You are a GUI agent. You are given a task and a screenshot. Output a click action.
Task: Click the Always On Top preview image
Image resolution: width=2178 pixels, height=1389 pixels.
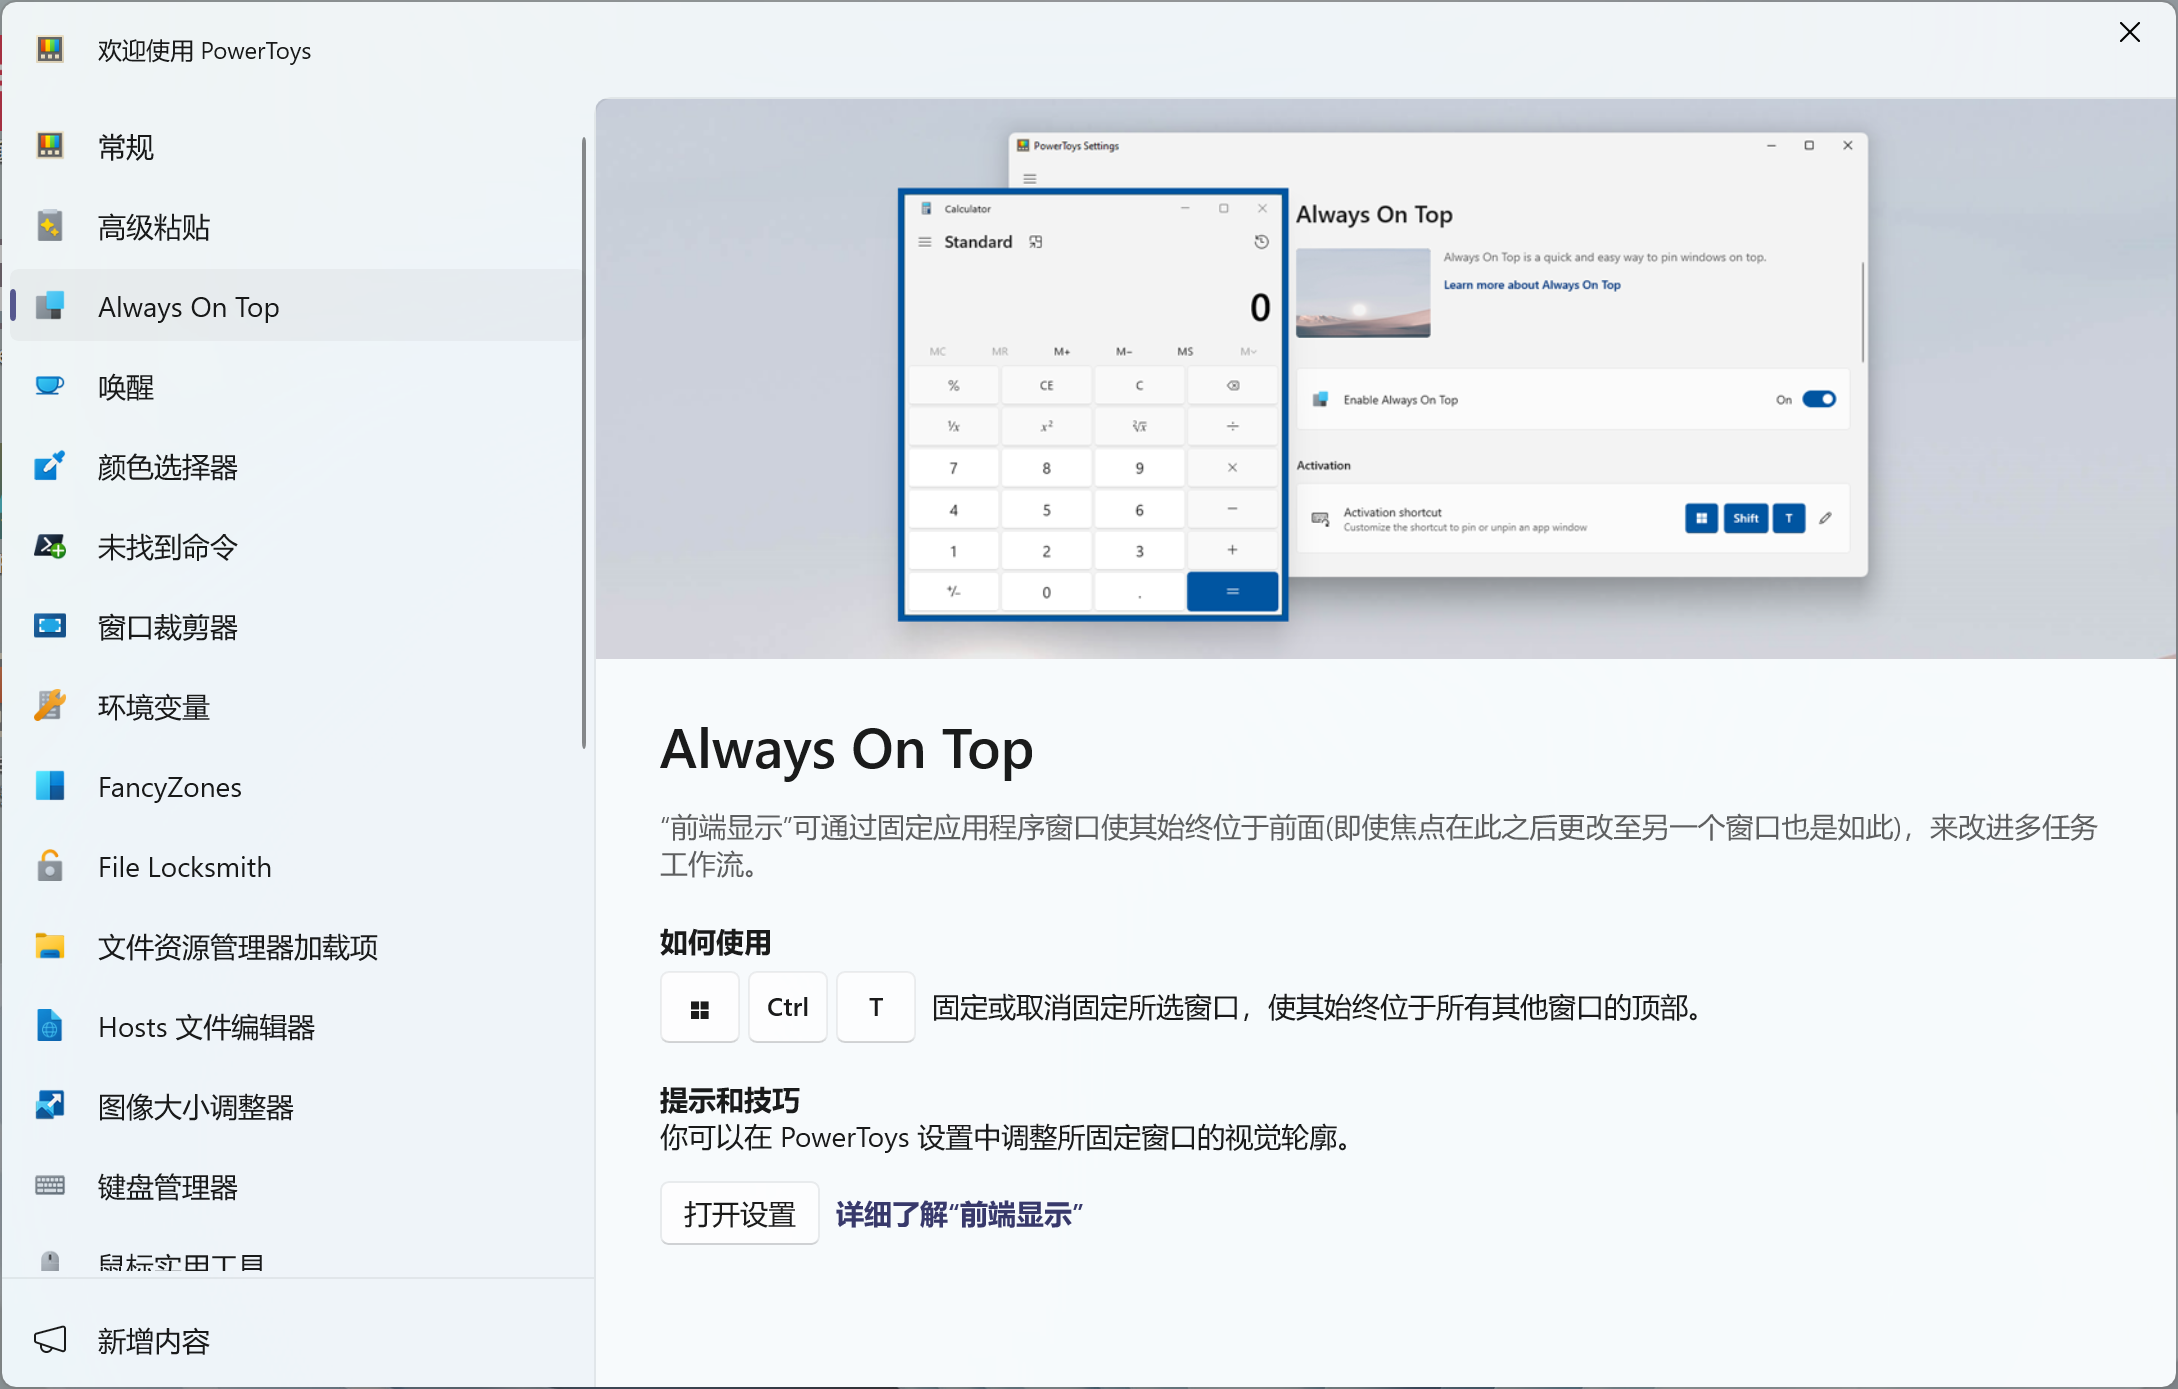point(1386,378)
